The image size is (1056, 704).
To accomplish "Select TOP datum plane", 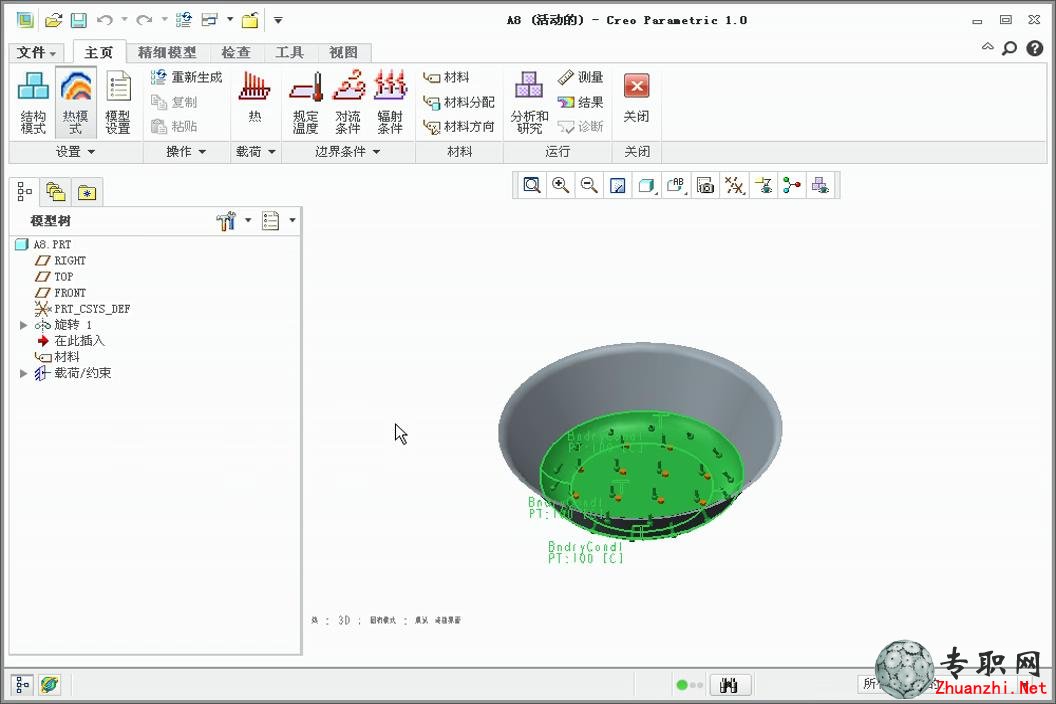I will [55, 276].
